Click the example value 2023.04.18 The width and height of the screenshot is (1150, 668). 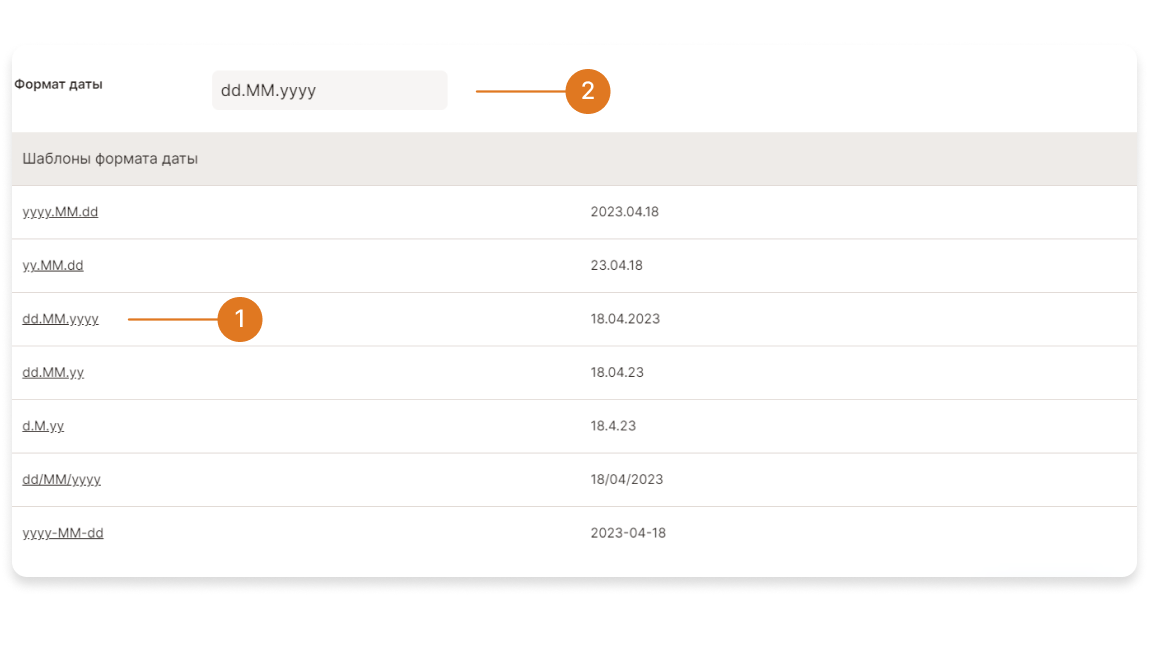click(624, 212)
